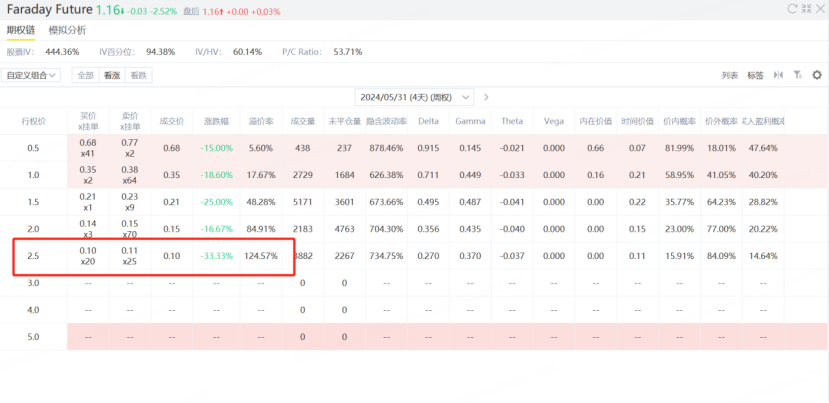Screen dimensions: 829x403
Task: Select the 看涨 calls toggle
Action: click(x=112, y=76)
